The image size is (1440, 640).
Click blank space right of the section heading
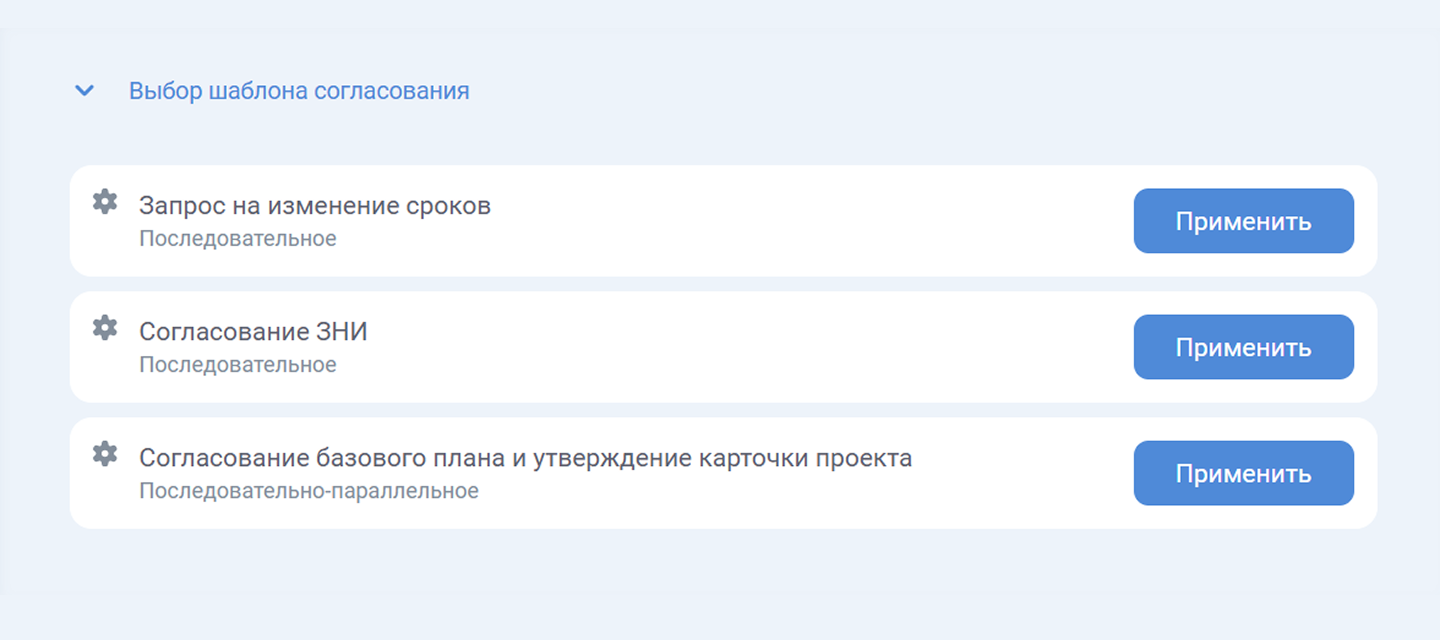[x=900, y=91]
